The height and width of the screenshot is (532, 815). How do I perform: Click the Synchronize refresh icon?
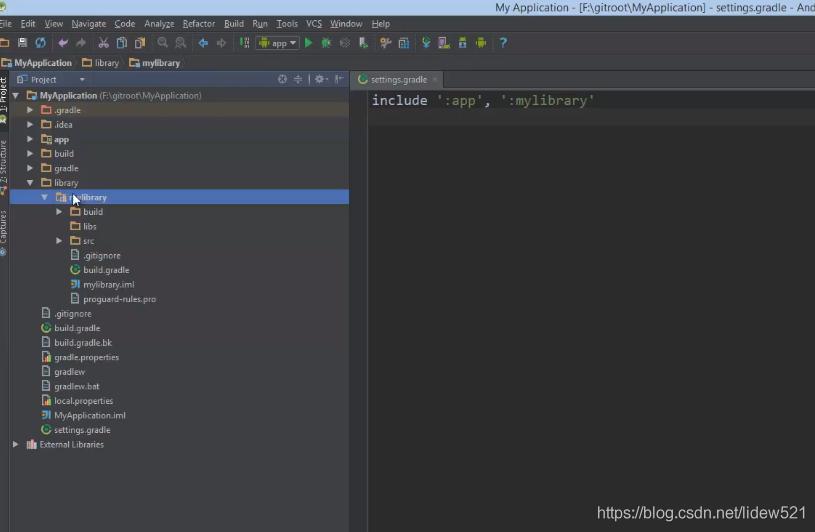[x=41, y=43]
